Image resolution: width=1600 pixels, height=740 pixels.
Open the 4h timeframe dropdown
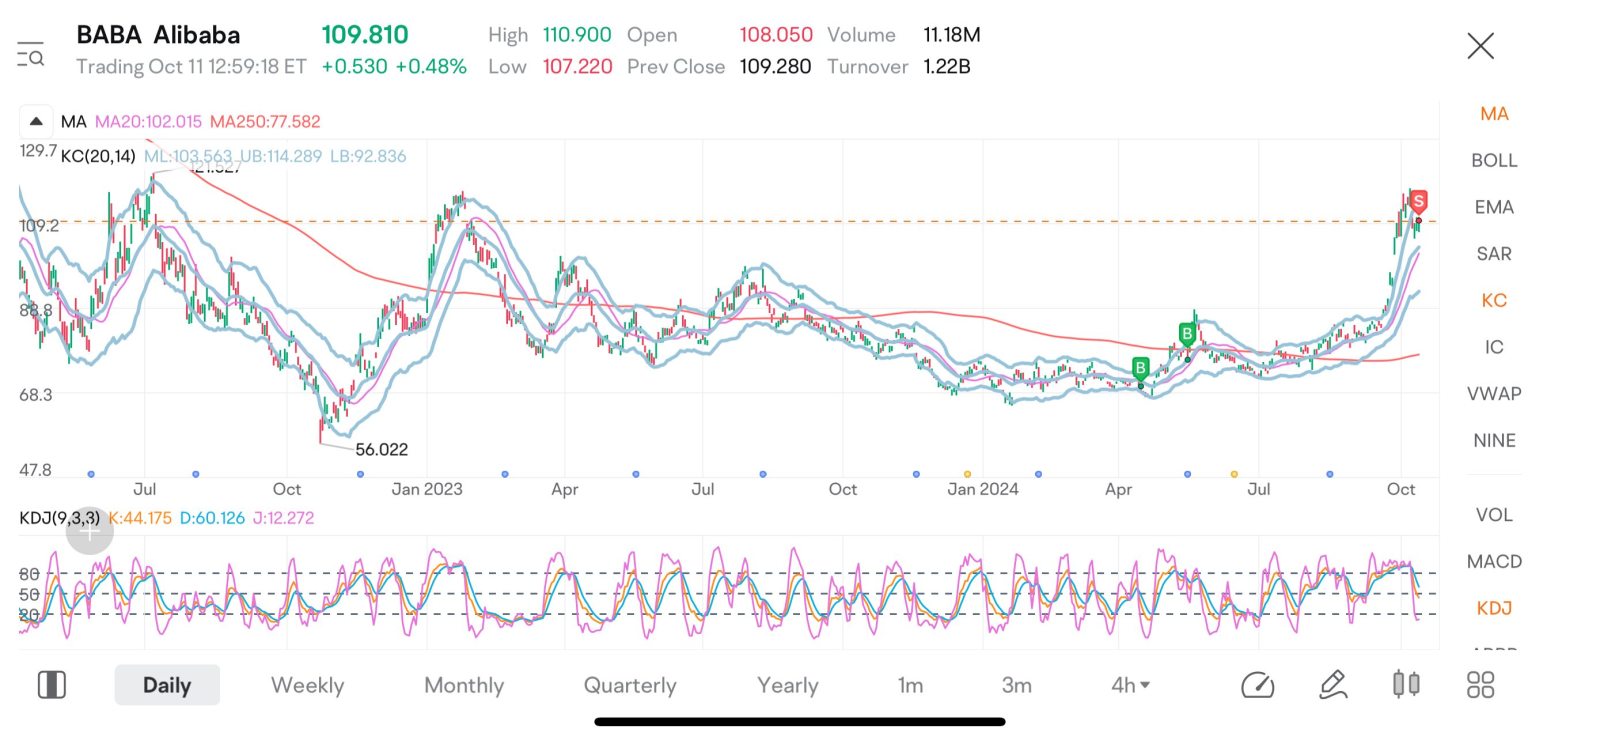[x=1131, y=685]
